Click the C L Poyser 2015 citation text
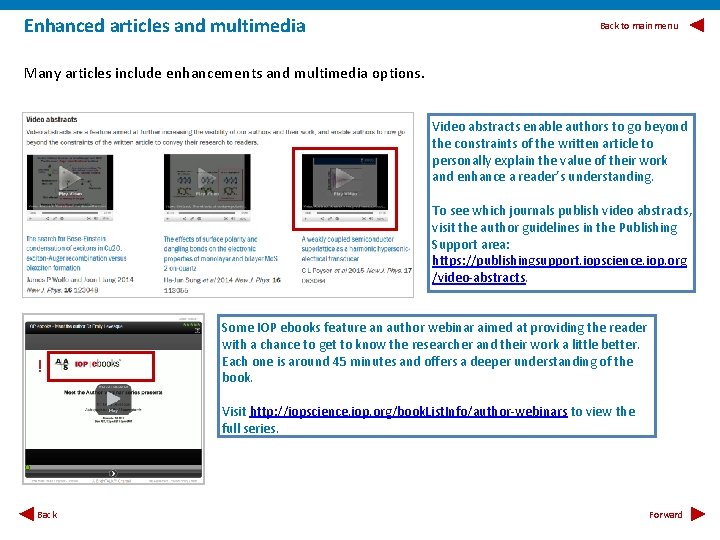Screen dimensions: 720x540 tap(356, 275)
